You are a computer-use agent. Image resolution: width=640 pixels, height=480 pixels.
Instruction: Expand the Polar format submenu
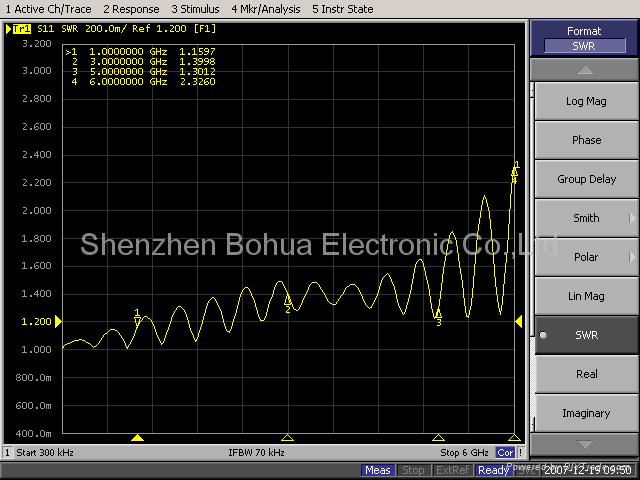point(586,257)
